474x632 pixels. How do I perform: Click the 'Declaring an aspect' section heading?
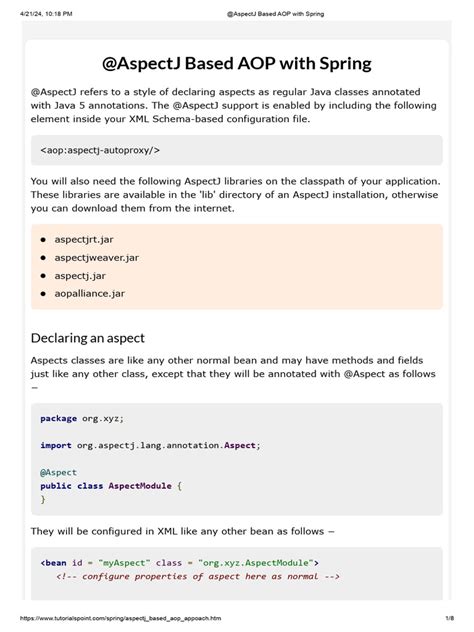(87, 338)
